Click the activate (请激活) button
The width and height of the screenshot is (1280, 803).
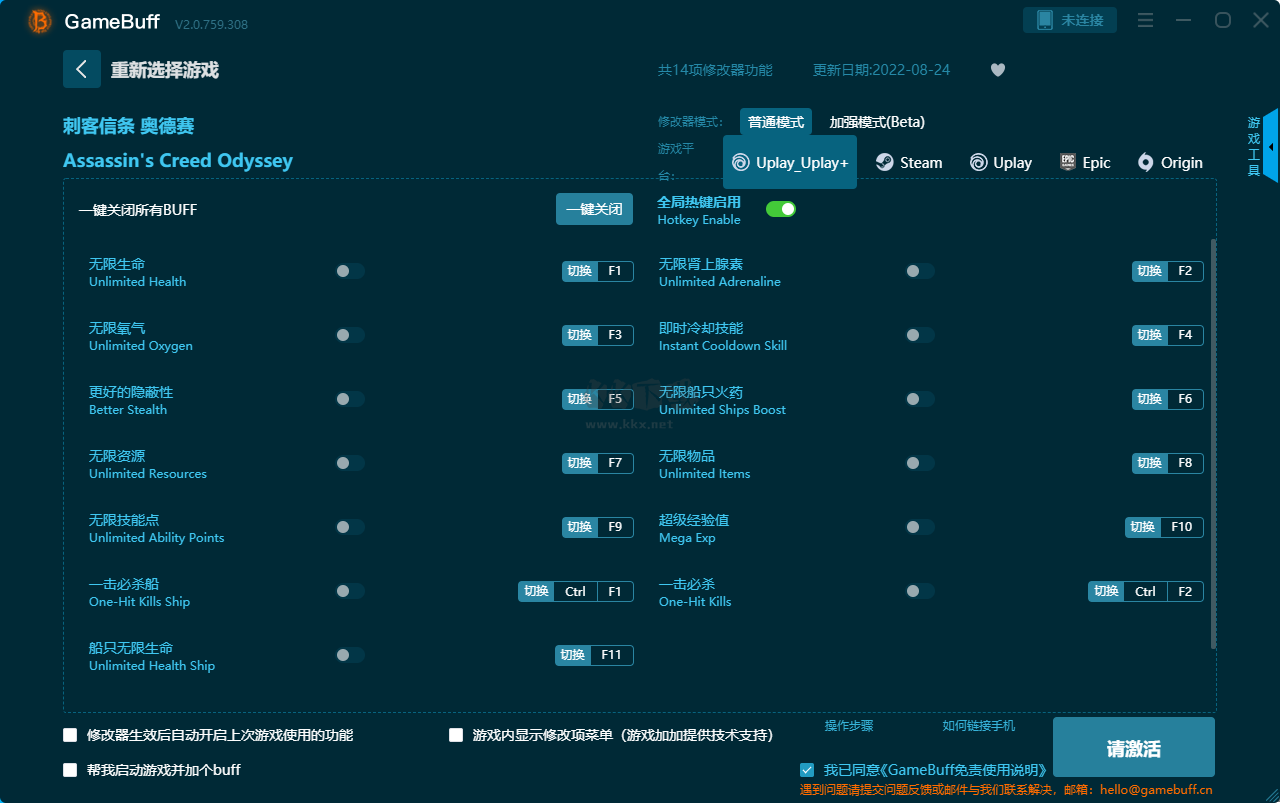(x=1134, y=748)
